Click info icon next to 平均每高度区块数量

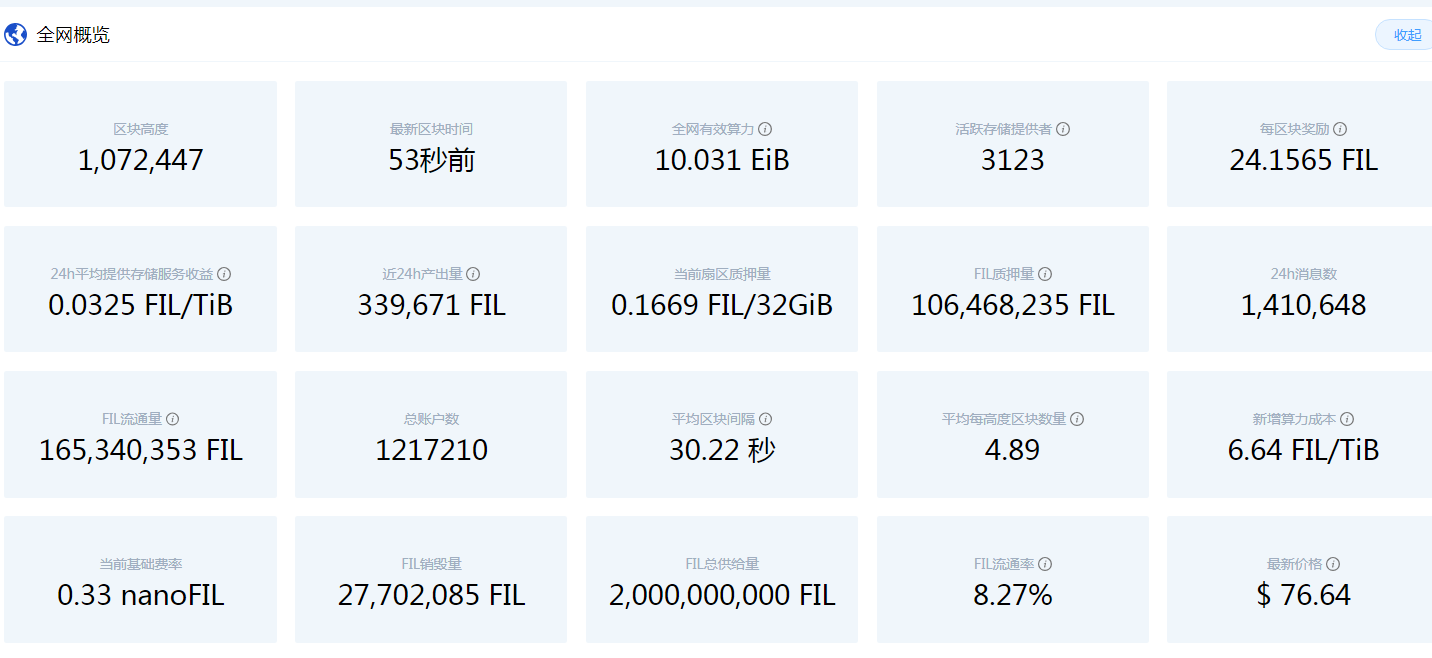(x=1077, y=419)
